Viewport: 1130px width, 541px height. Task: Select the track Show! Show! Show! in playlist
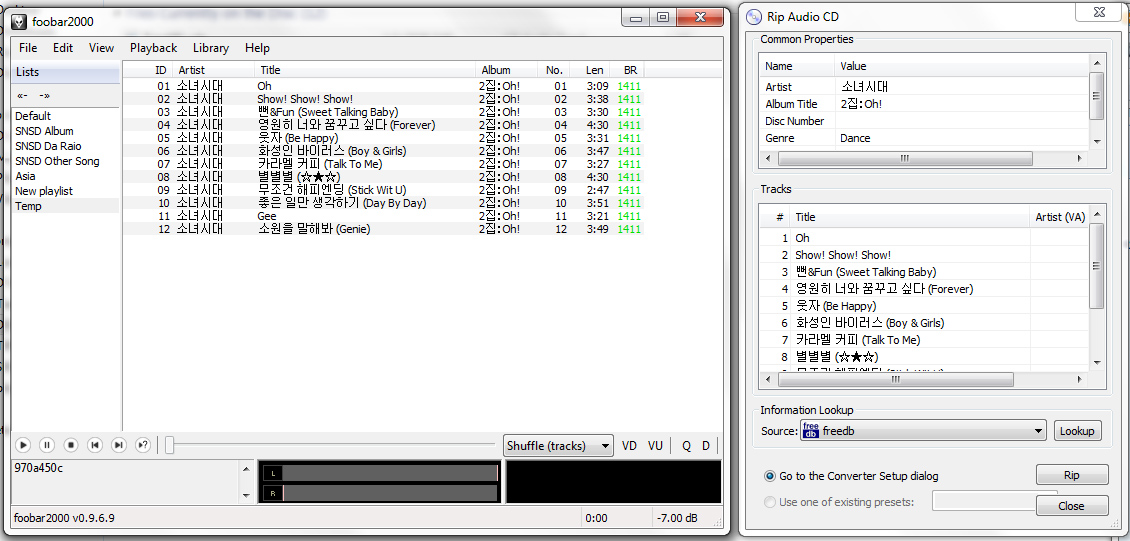point(383,99)
